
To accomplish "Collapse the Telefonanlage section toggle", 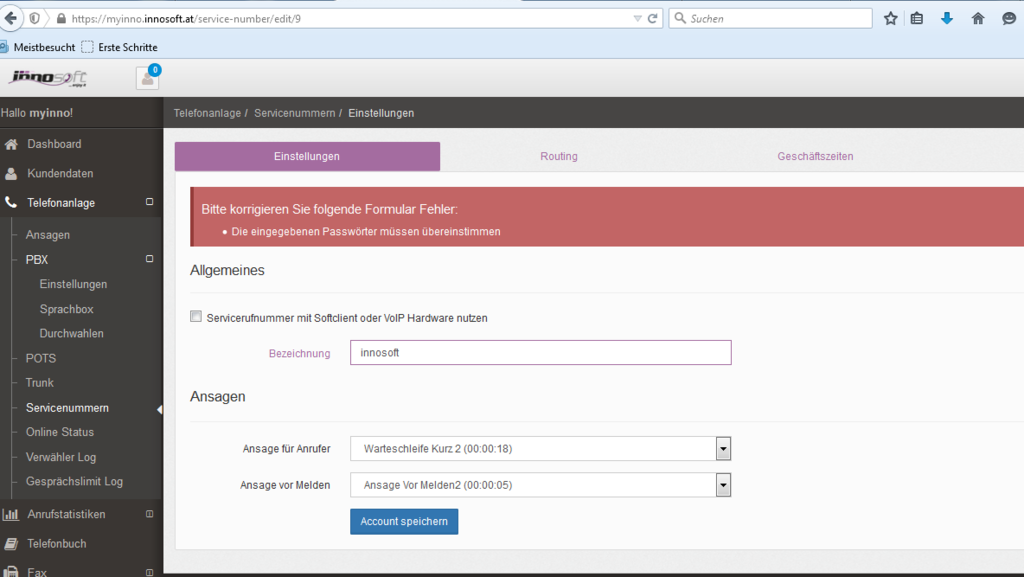I will point(150,202).
